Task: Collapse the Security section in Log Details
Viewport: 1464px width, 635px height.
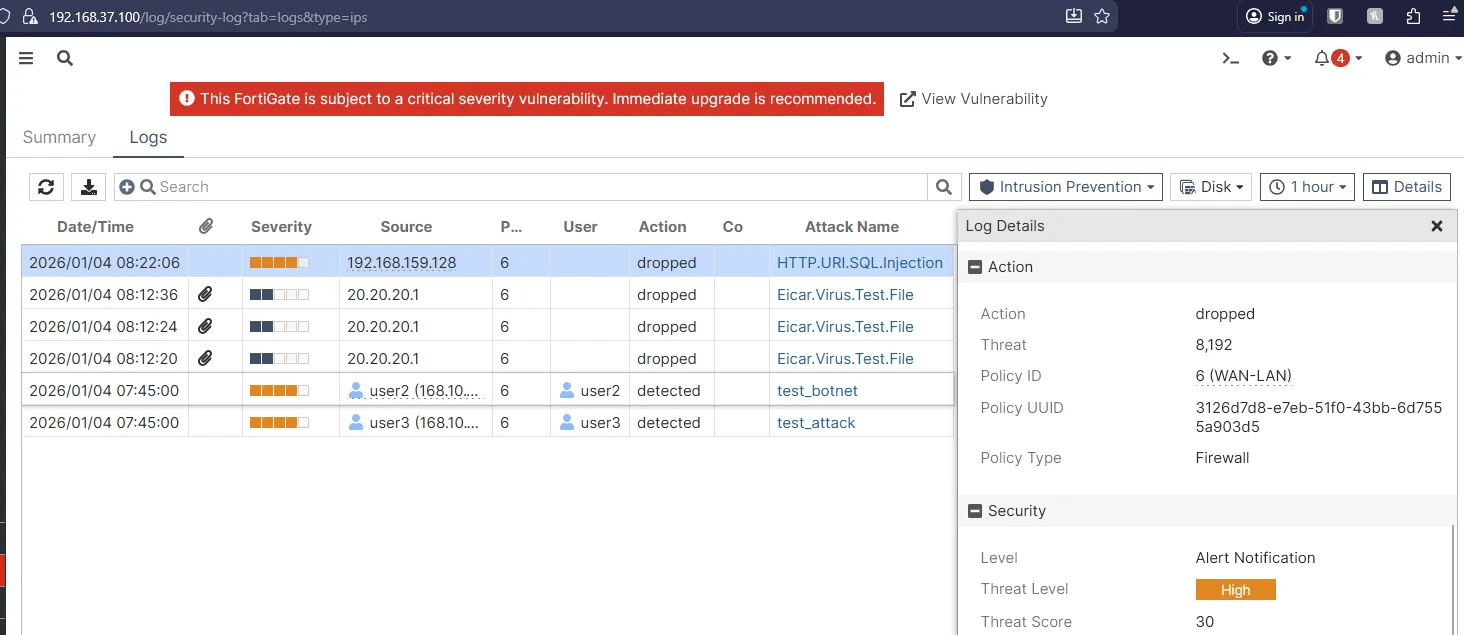Action: click(975, 510)
